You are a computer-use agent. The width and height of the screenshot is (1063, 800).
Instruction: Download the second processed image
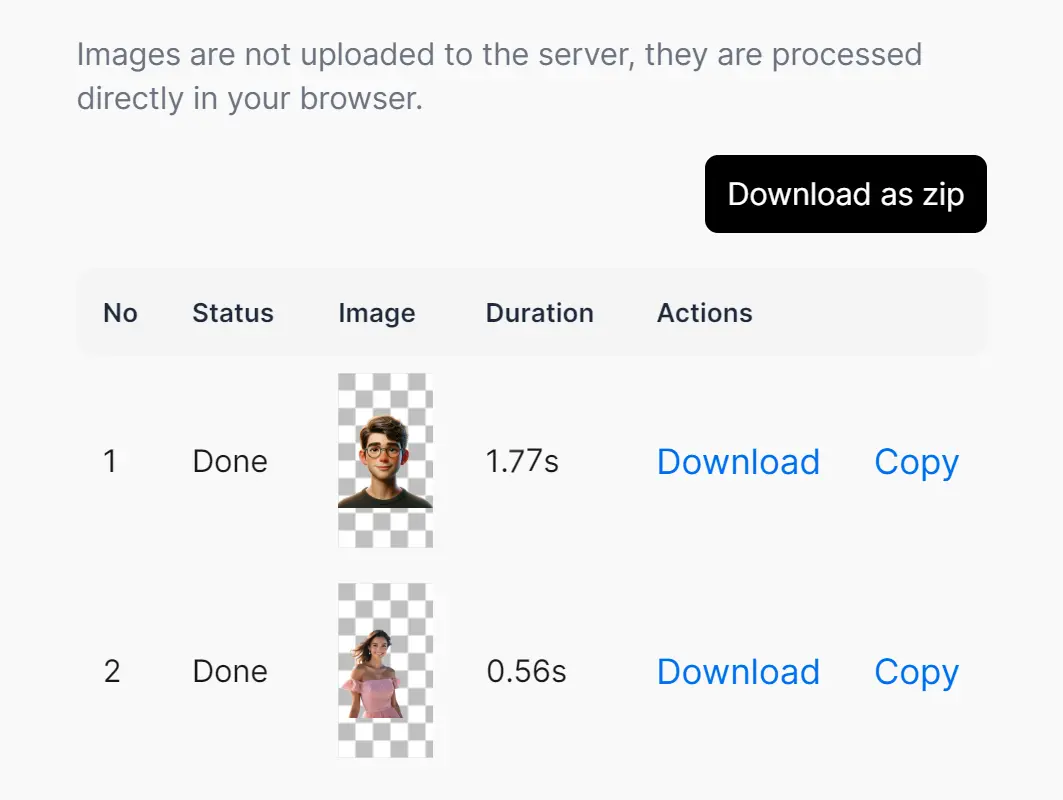pyautogui.click(x=738, y=672)
